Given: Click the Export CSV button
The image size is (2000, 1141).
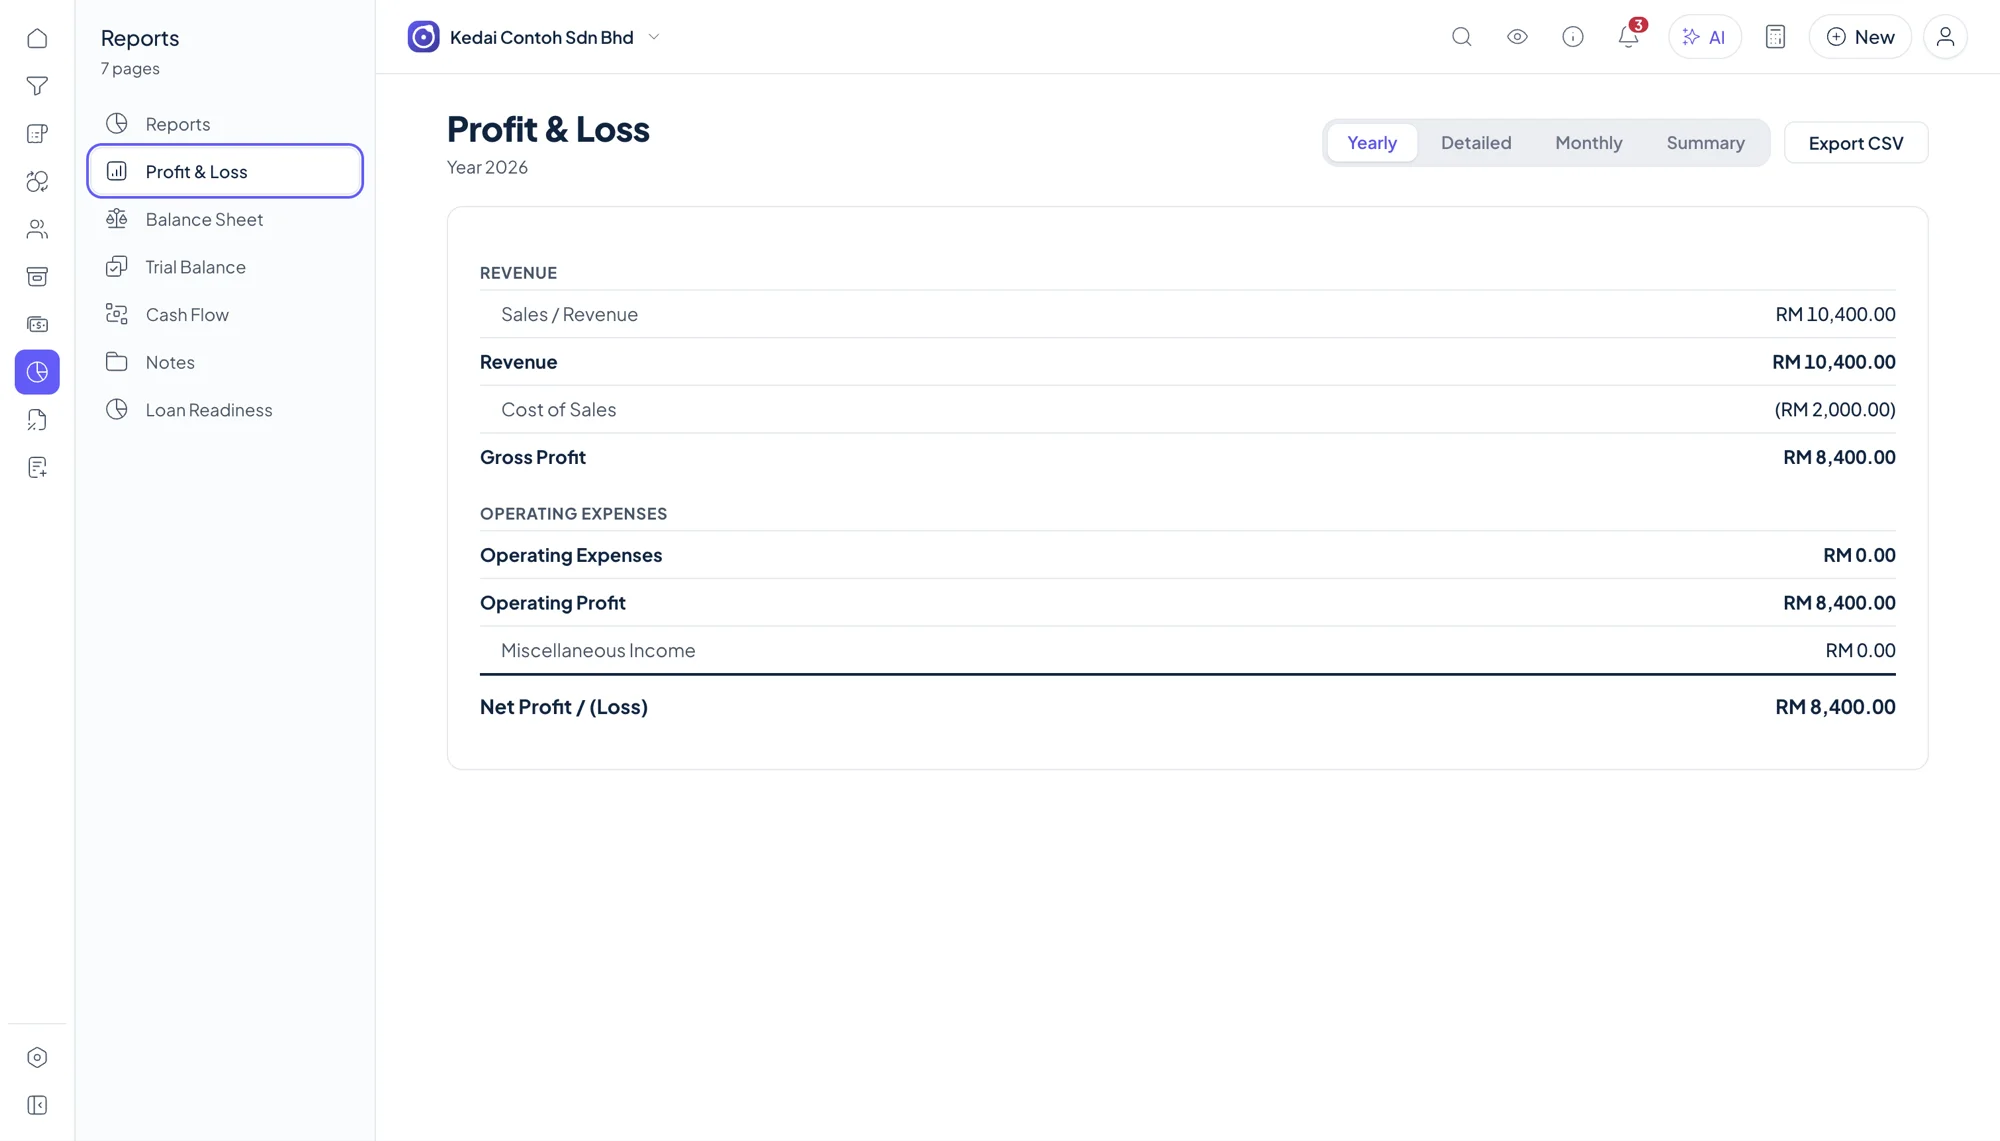Looking at the screenshot, I should (x=1855, y=143).
